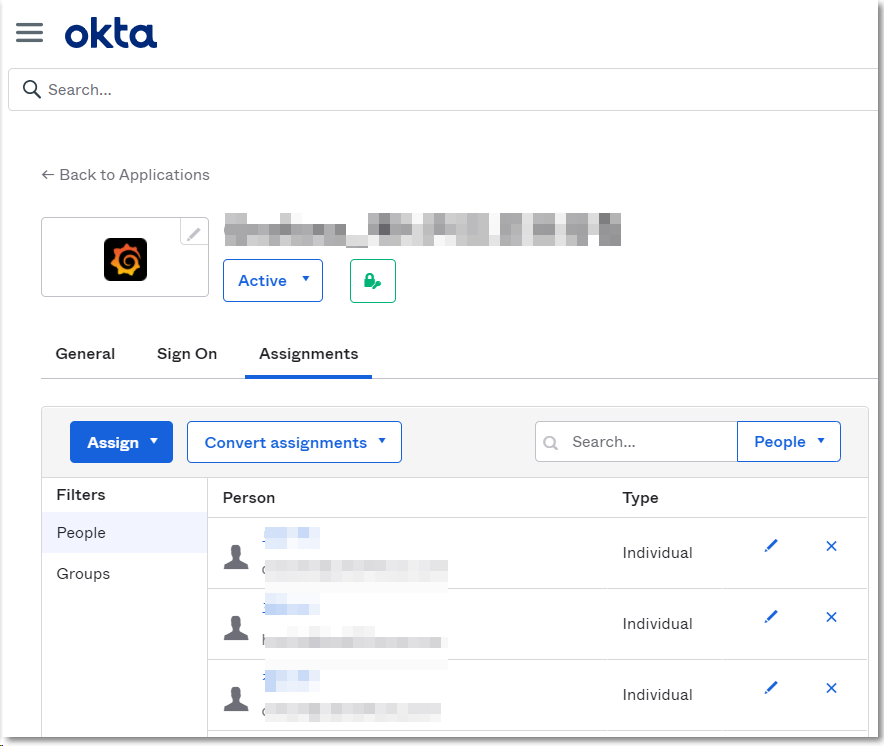Edit the app logo with pencil icon

[x=194, y=232]
